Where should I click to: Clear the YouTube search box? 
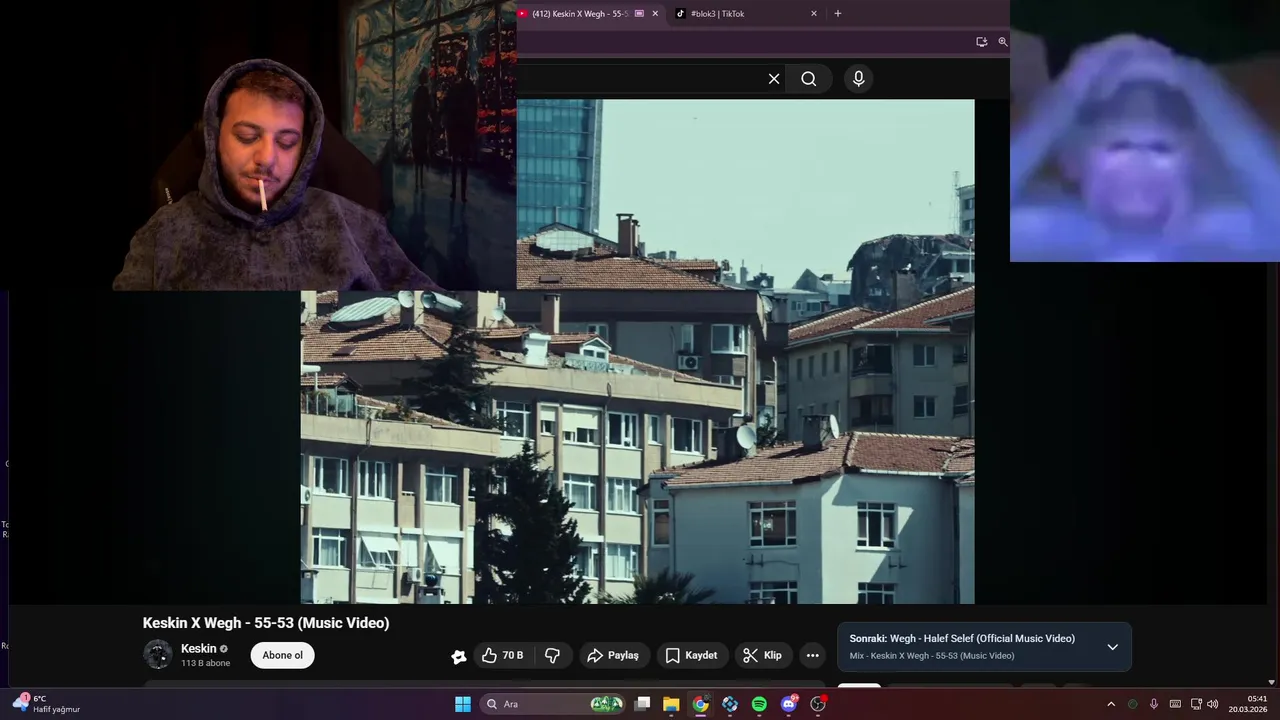773,79
